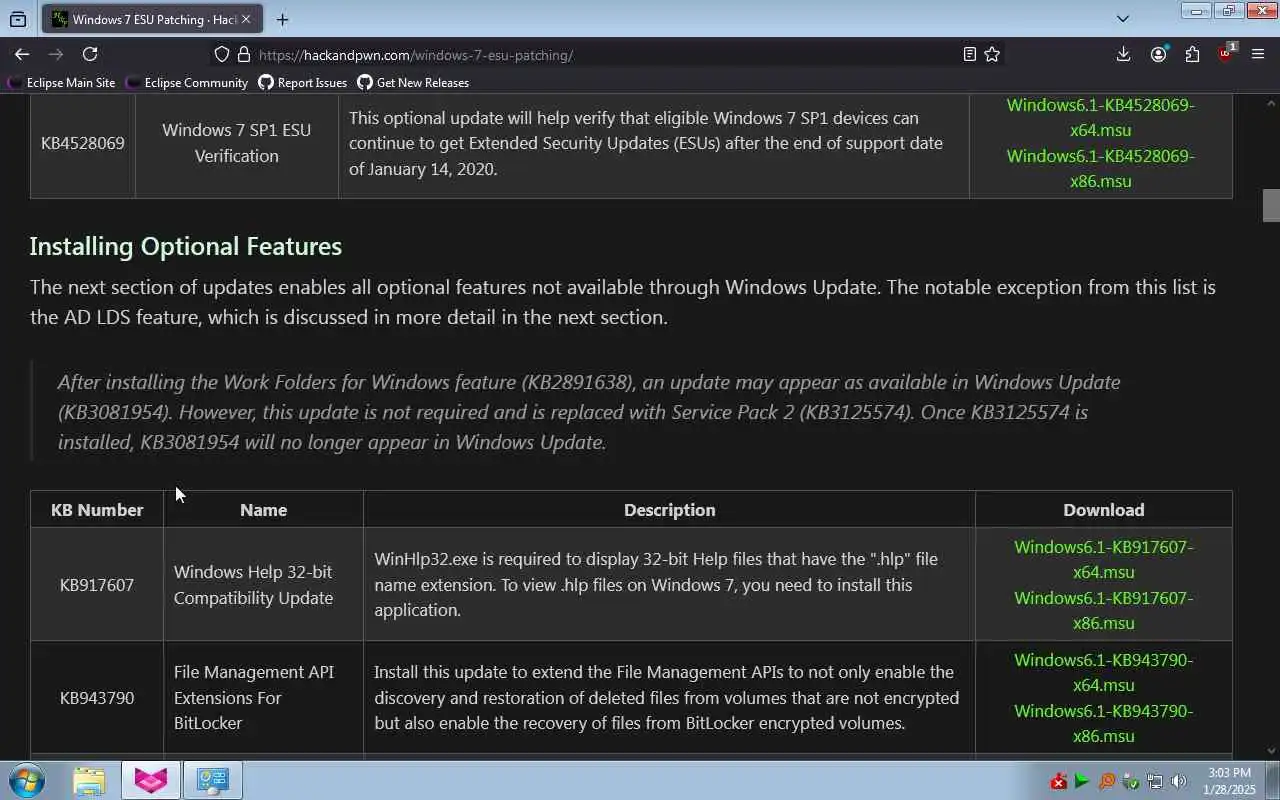Image resolution: width=1280 pixels, height=800 pixels.
Task: Click File Management API Extensions cell
Action: pos(264,698)
